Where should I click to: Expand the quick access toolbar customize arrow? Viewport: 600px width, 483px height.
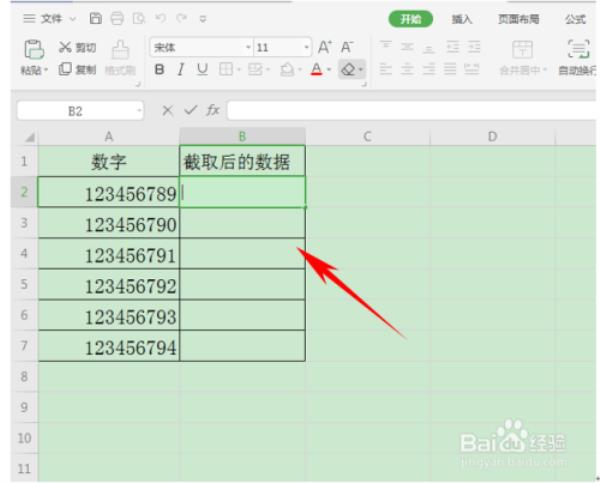pos(203,18)
